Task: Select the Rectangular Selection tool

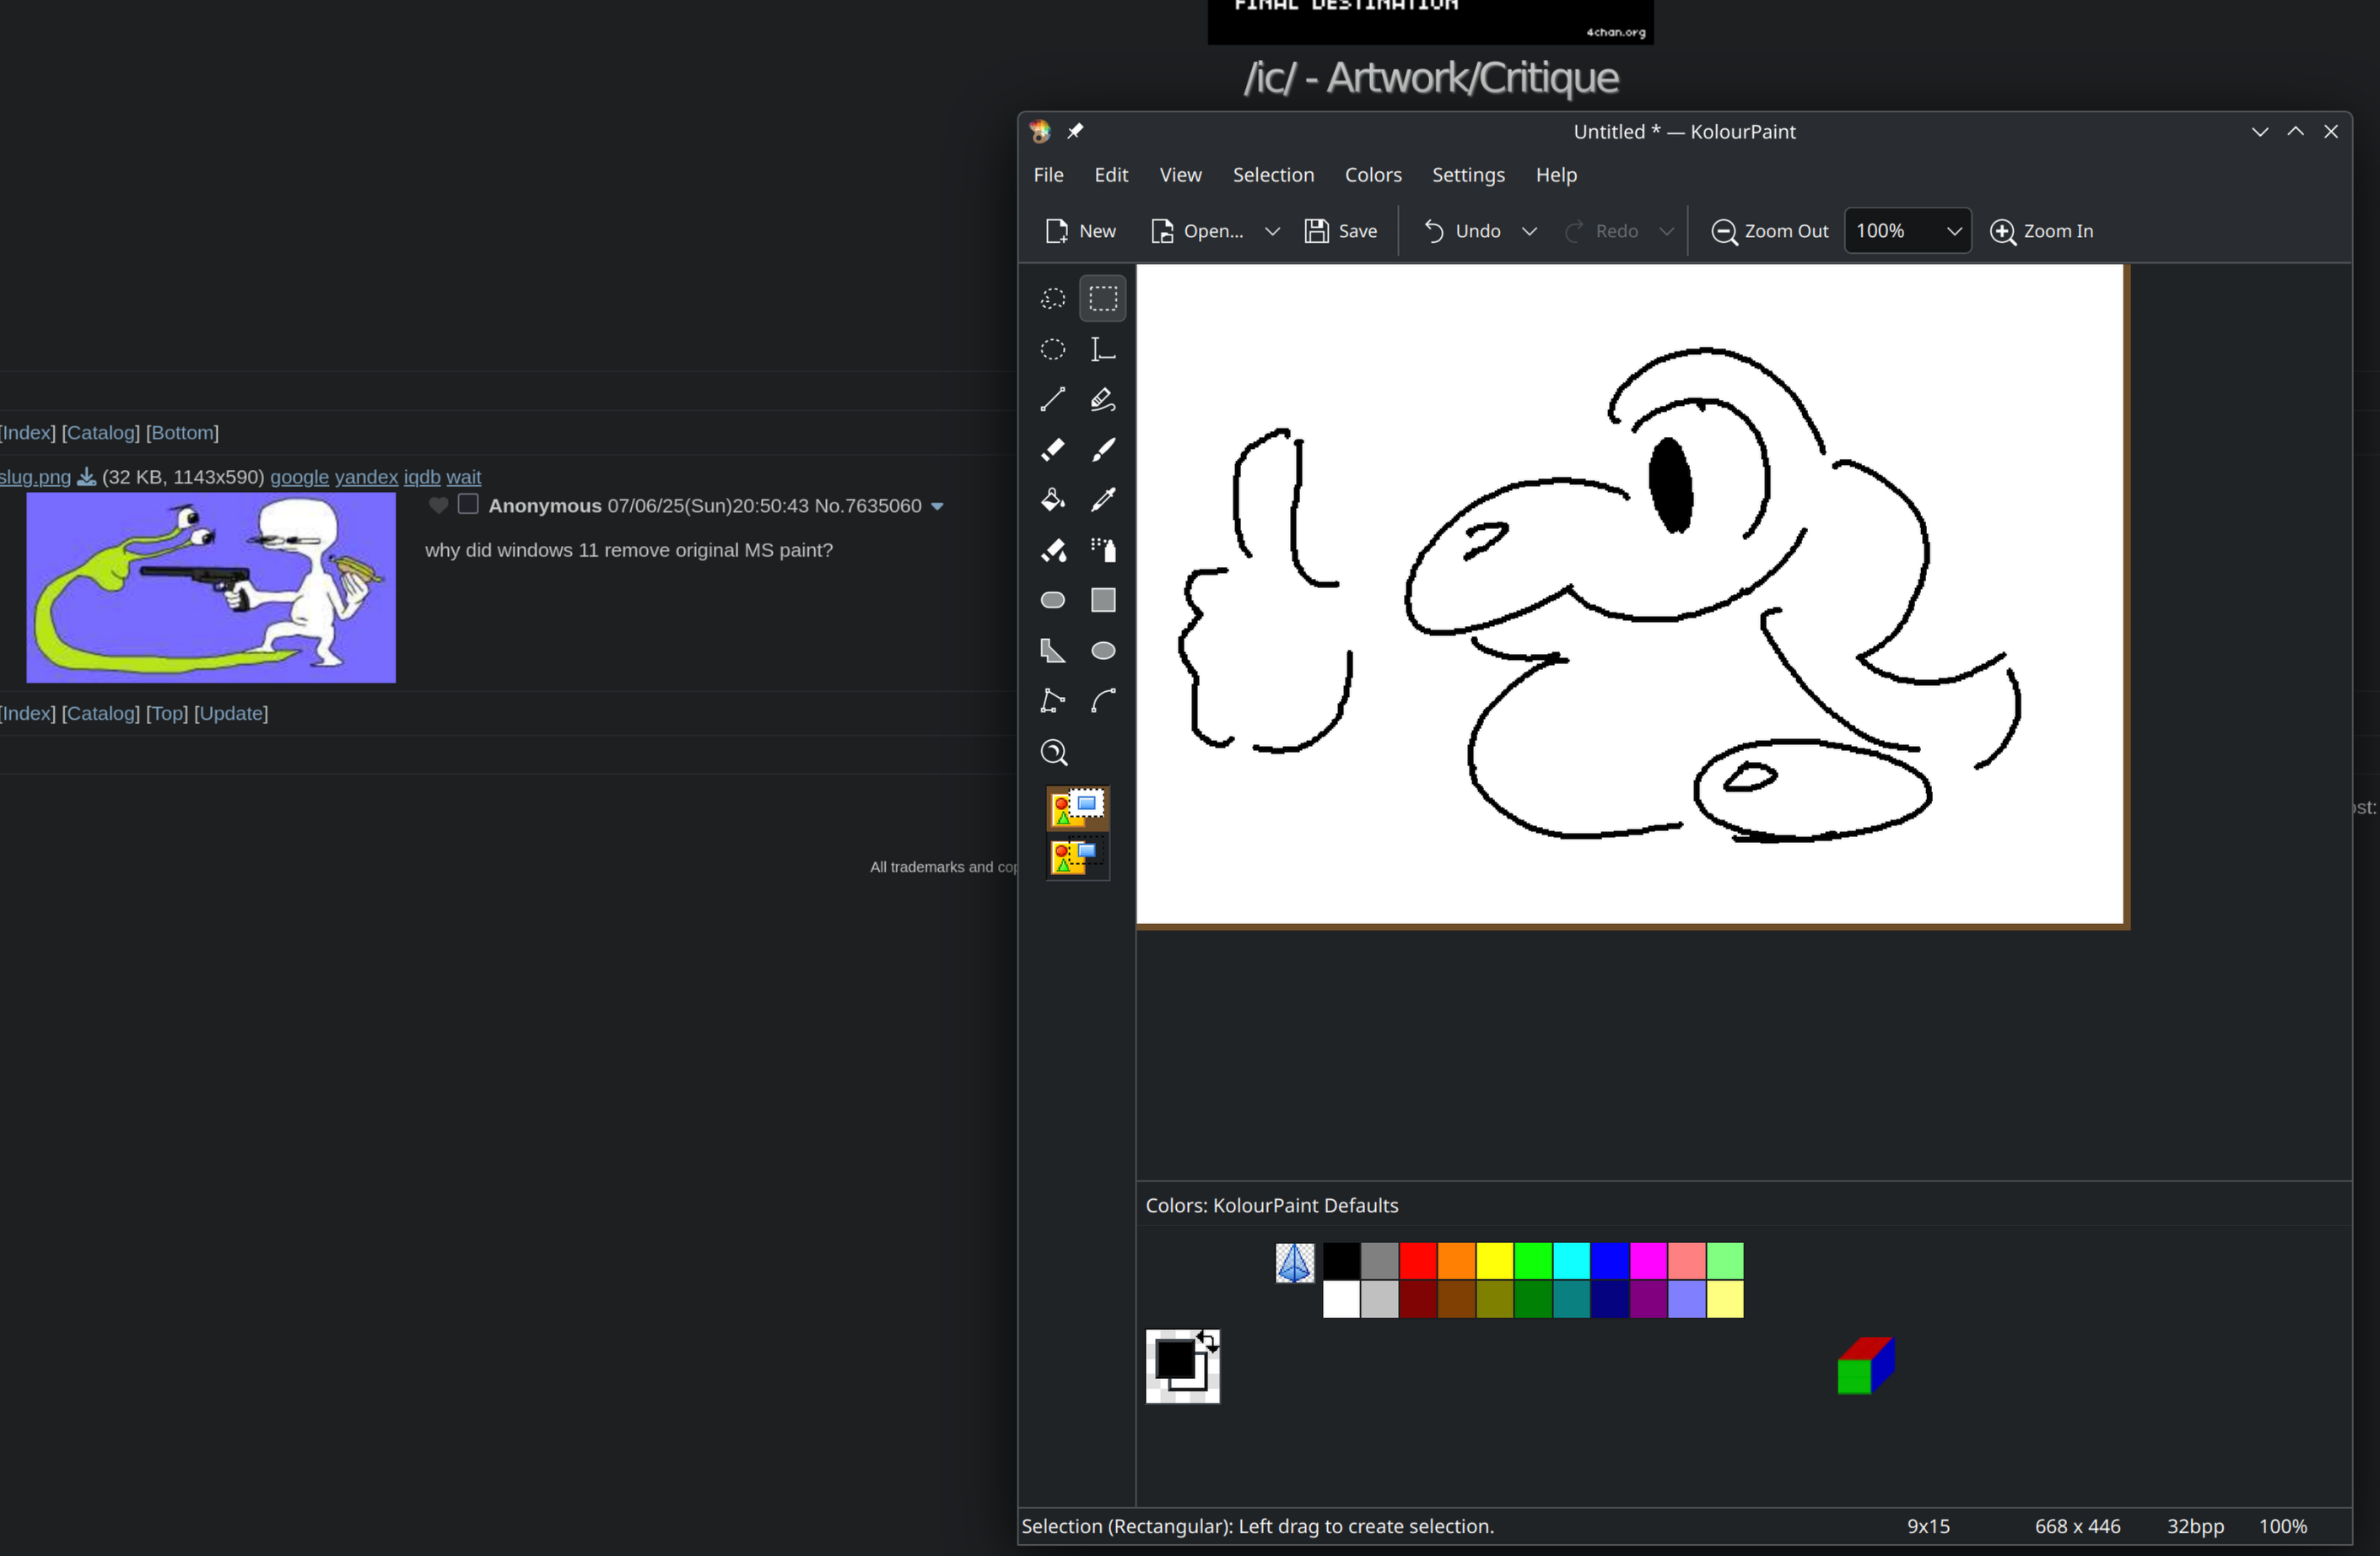Action: point(1103,298)
